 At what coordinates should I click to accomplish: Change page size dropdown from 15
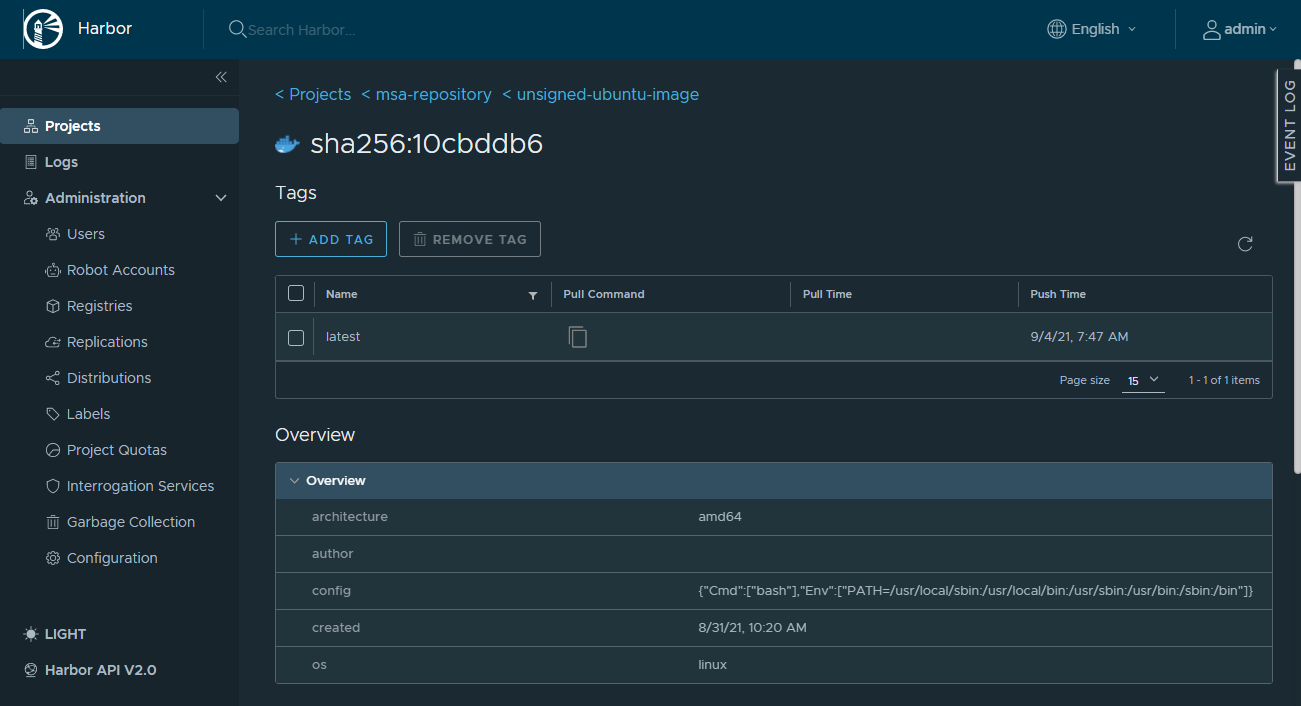tap(1143, 380)
